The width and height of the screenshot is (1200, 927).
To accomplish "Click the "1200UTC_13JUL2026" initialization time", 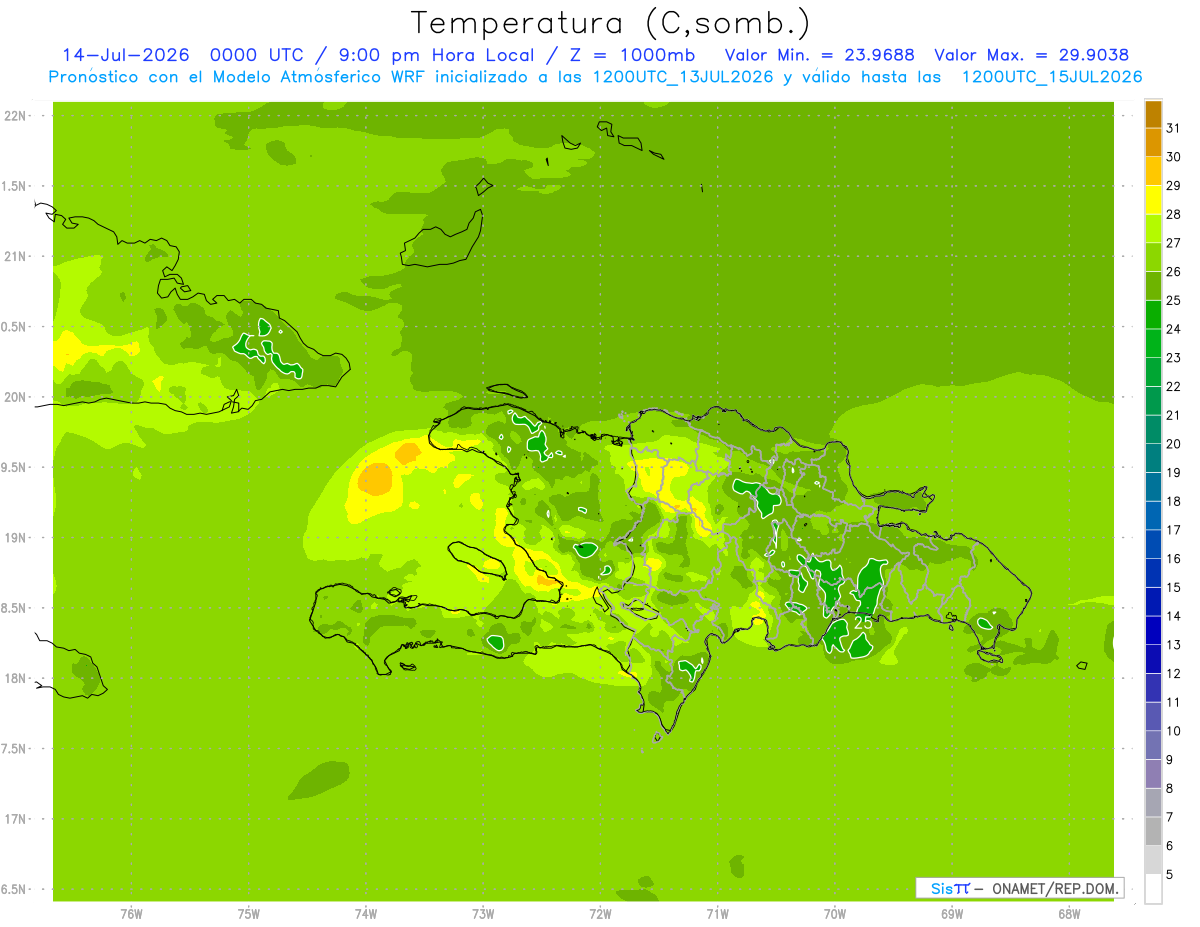I will coord(683,77).
